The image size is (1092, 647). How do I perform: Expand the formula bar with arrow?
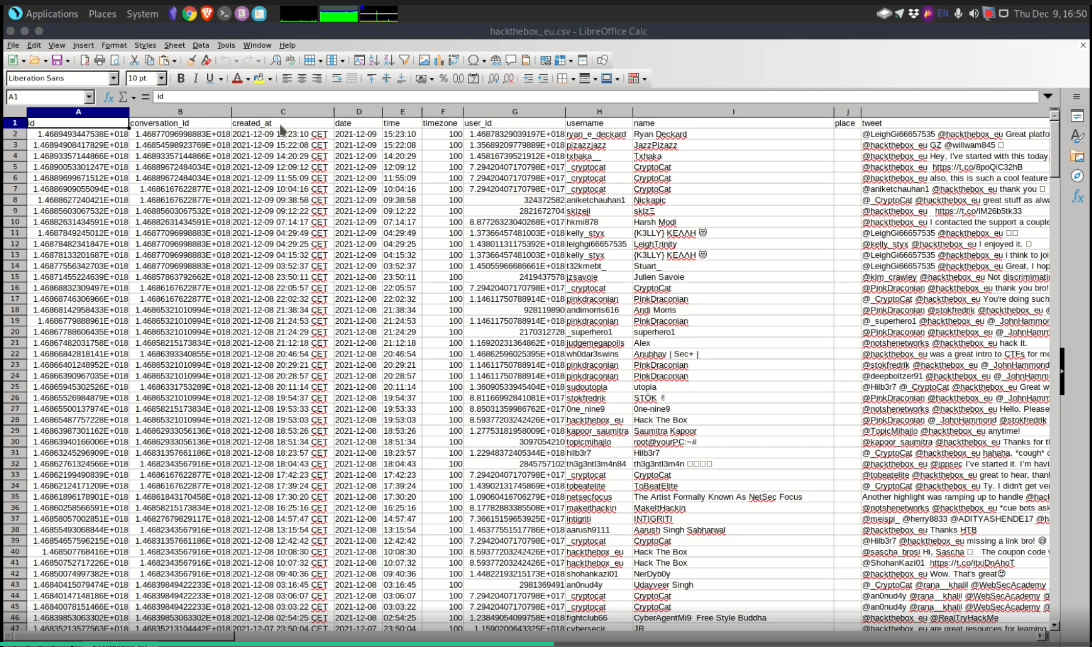[x=1047, y=96]
